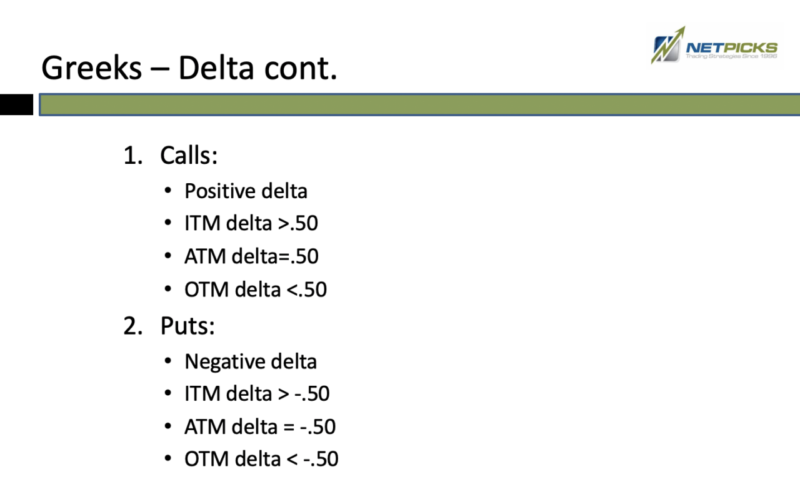
Task: Select the Puts heading
Action: click(x=187, y=326)
